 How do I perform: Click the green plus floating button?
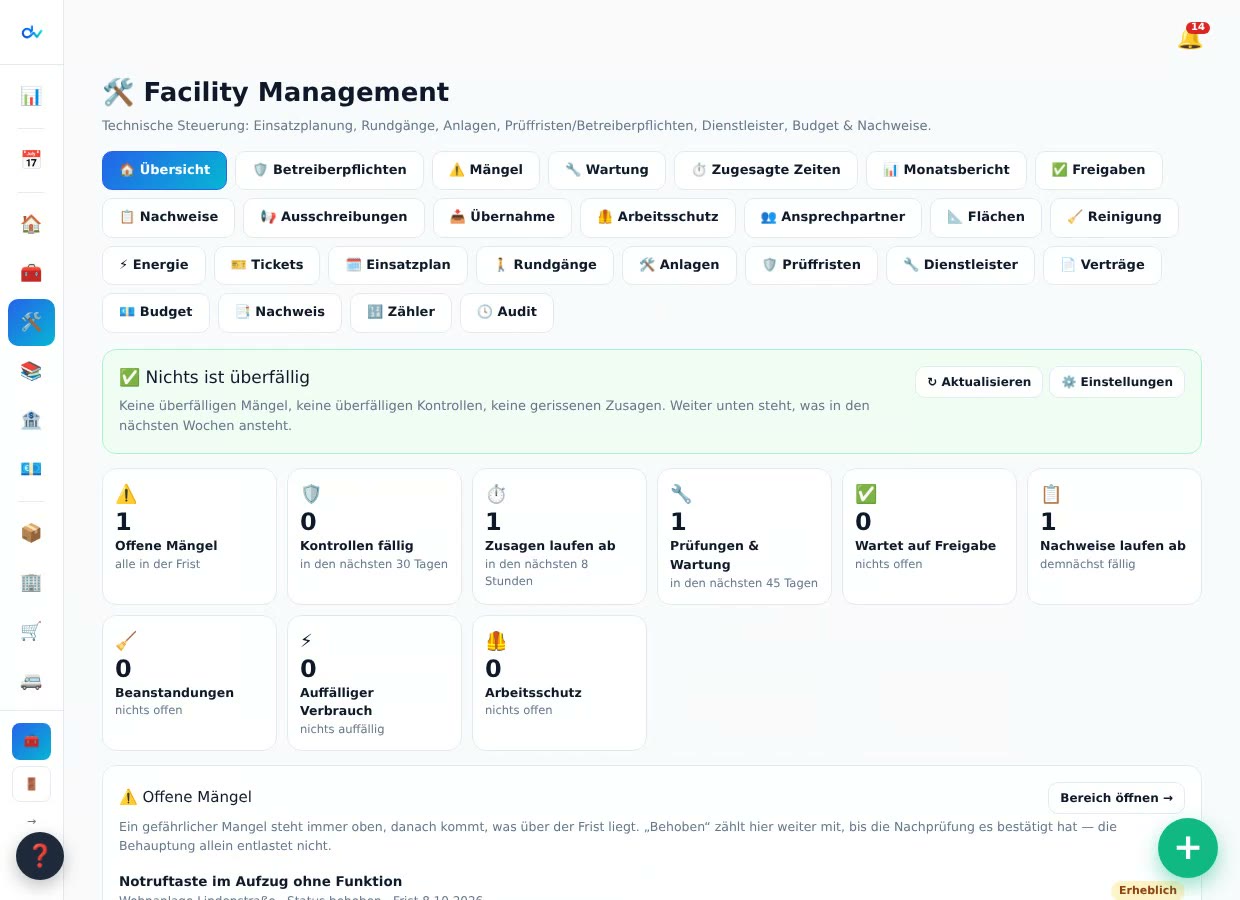click(1188, 848)
